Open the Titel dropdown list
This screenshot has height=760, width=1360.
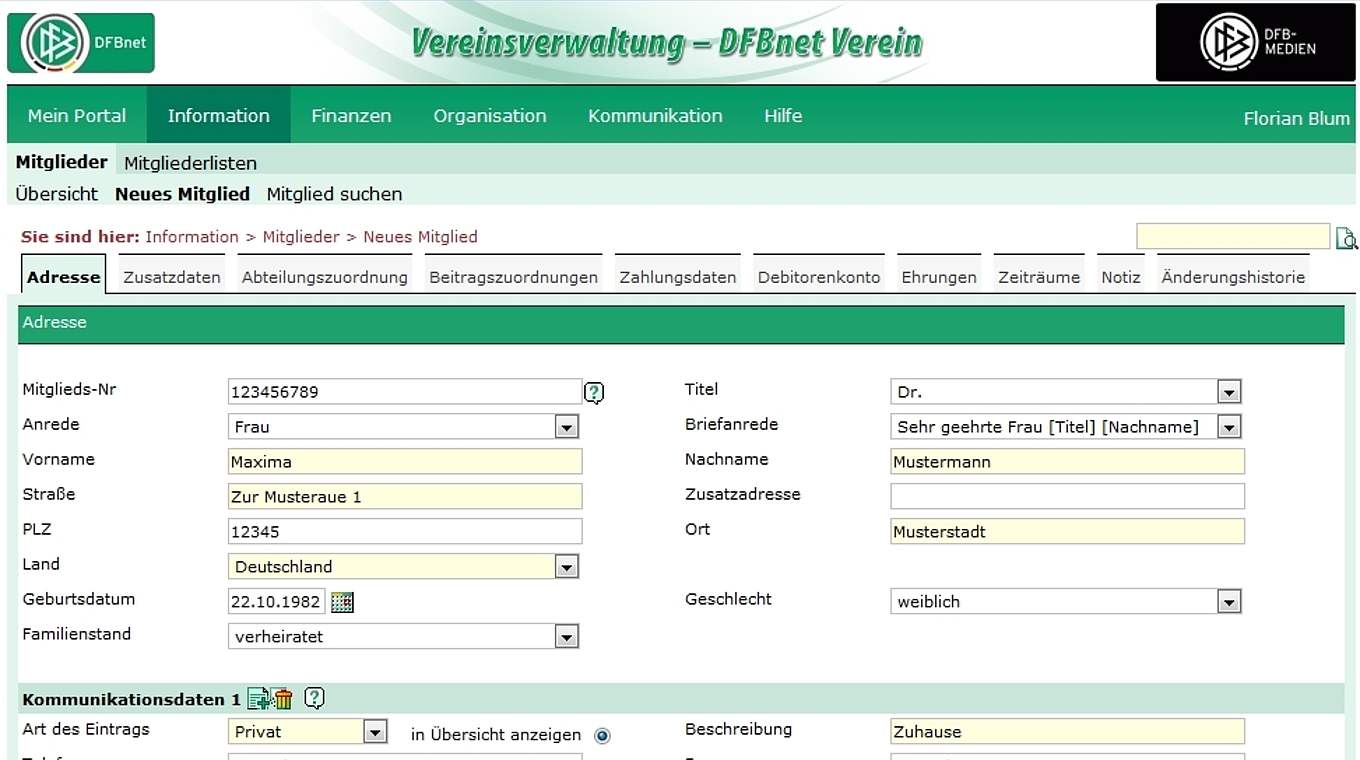[x=1229, y=393]
